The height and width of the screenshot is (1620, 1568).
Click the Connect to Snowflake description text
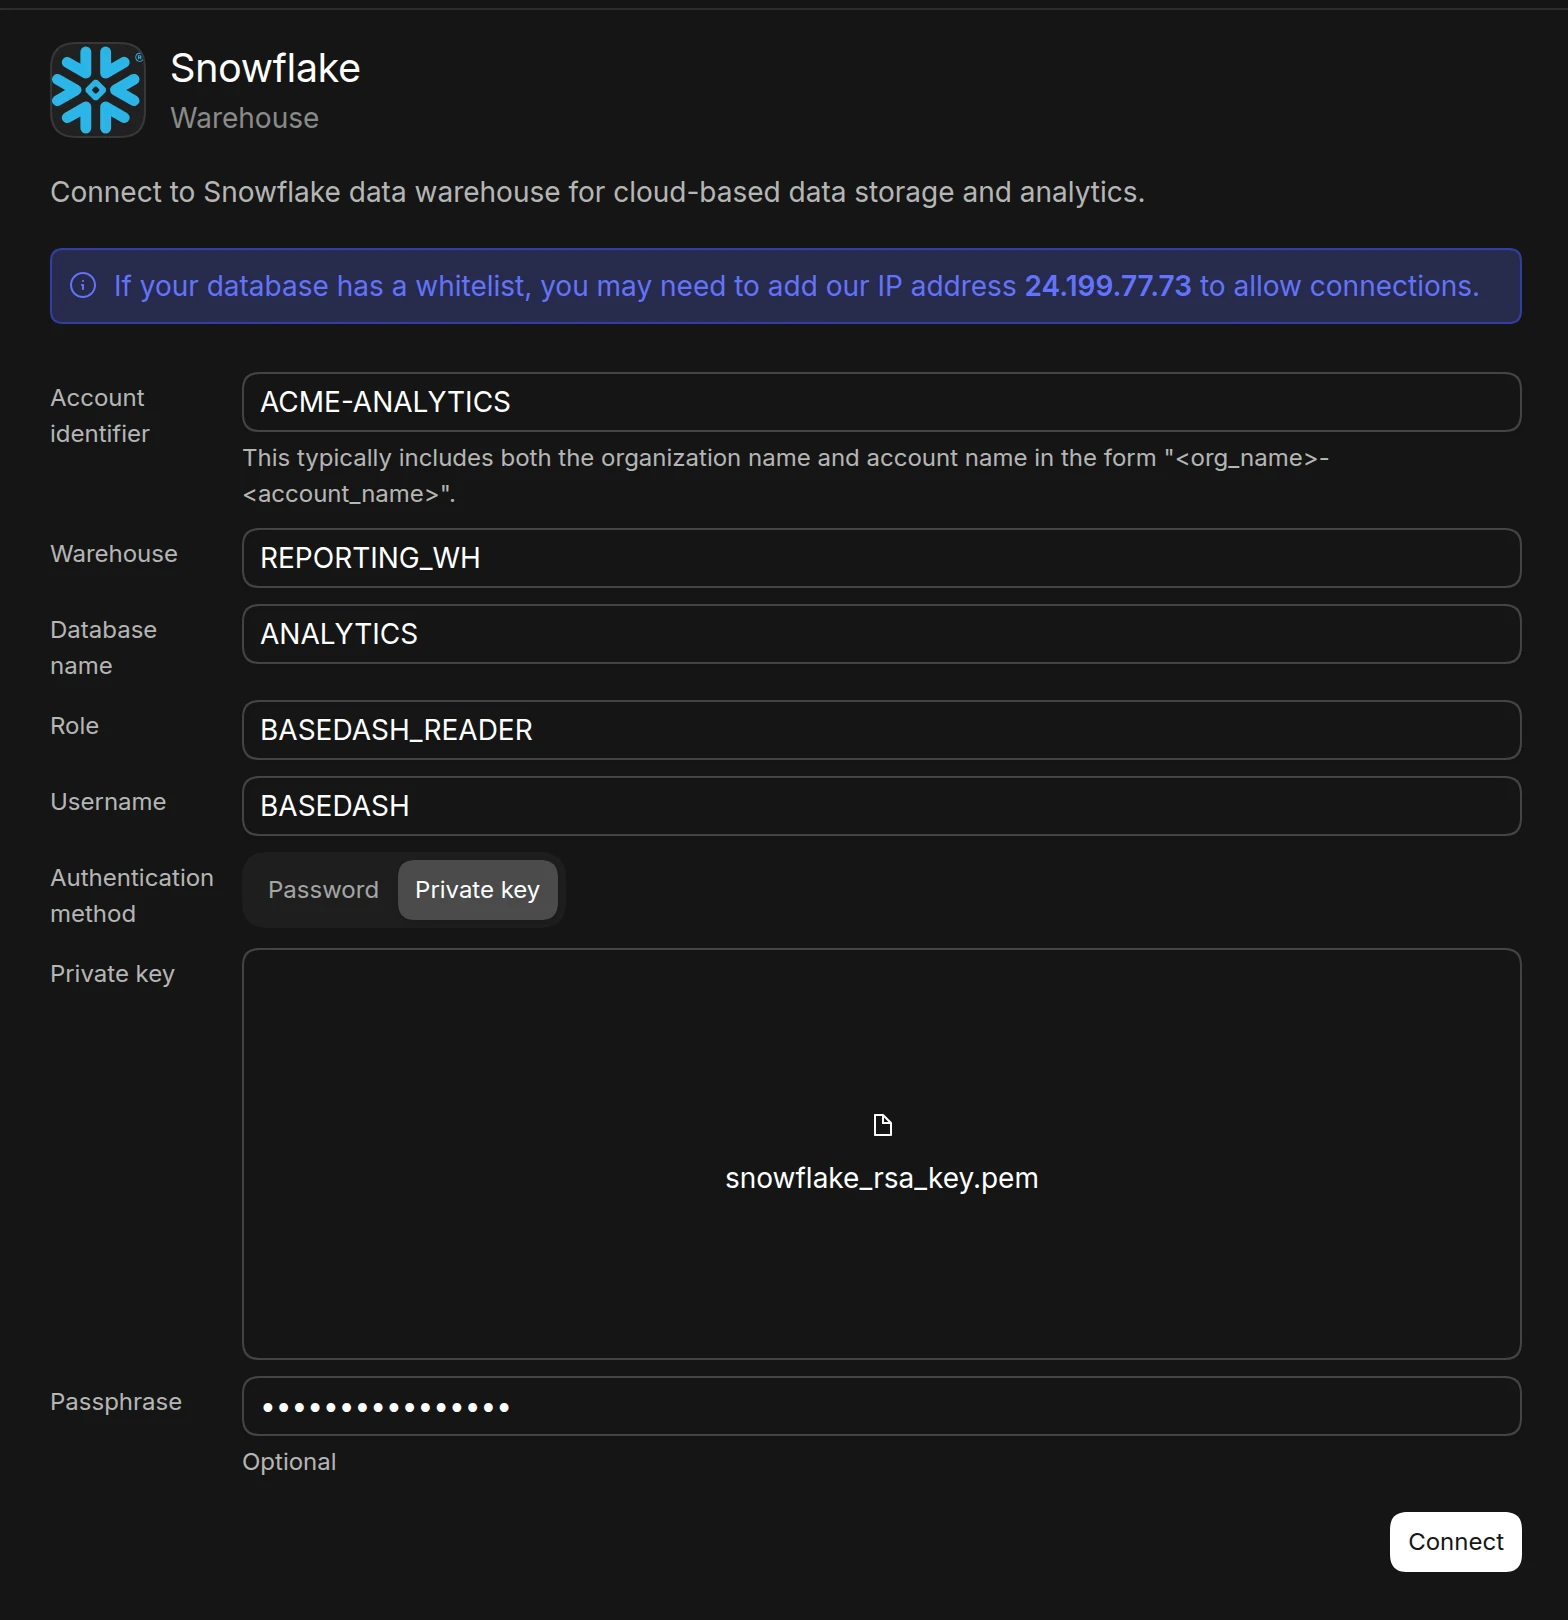[x=597, y=192]
